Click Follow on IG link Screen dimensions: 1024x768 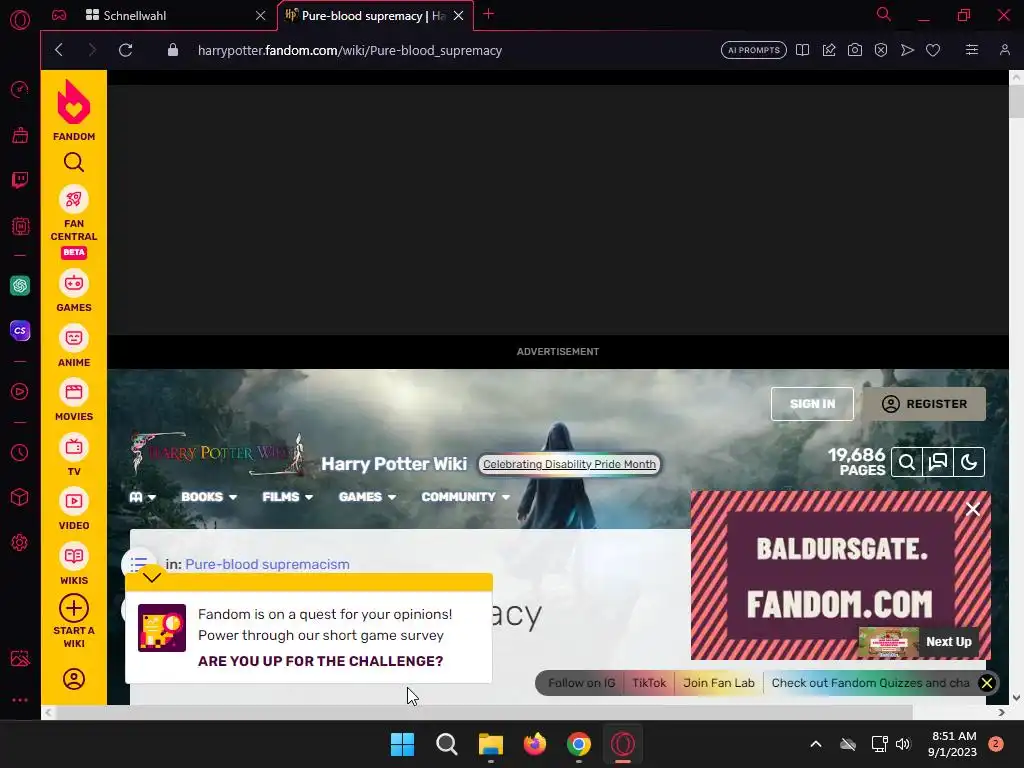(x=582, y=683)
